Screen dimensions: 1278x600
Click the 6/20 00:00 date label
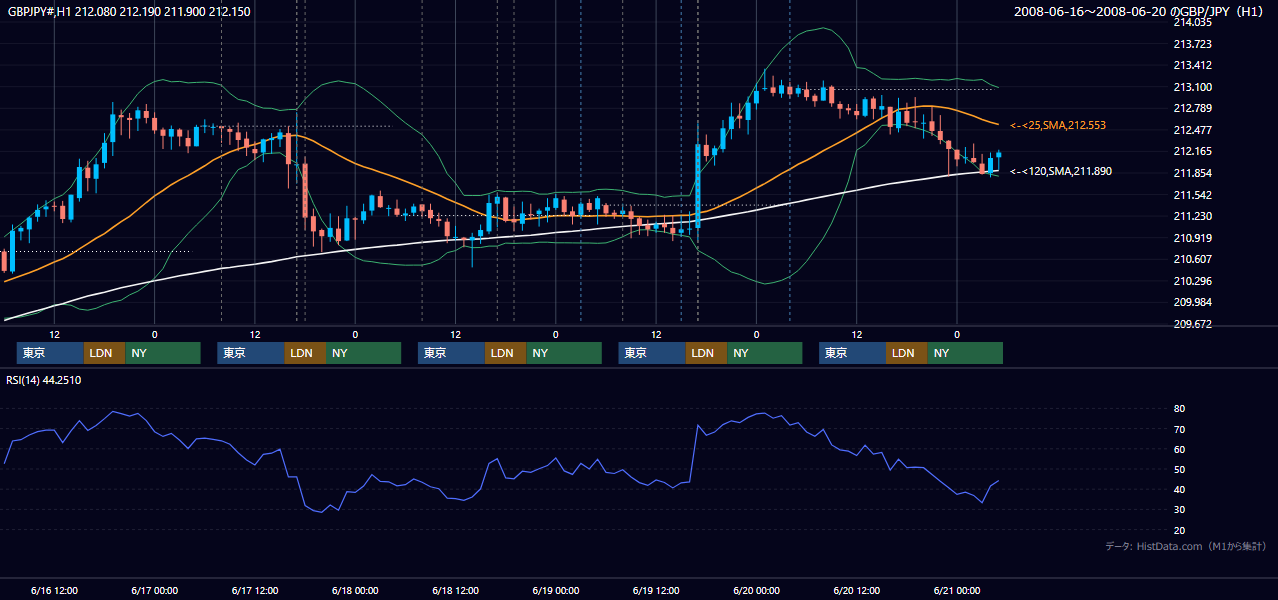coord(756,591)
